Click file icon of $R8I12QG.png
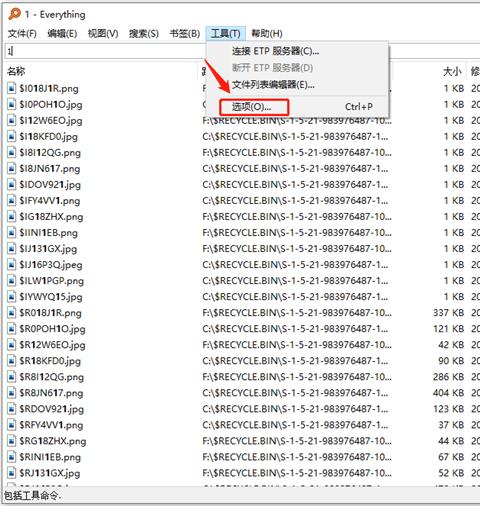 click(12, 377)
